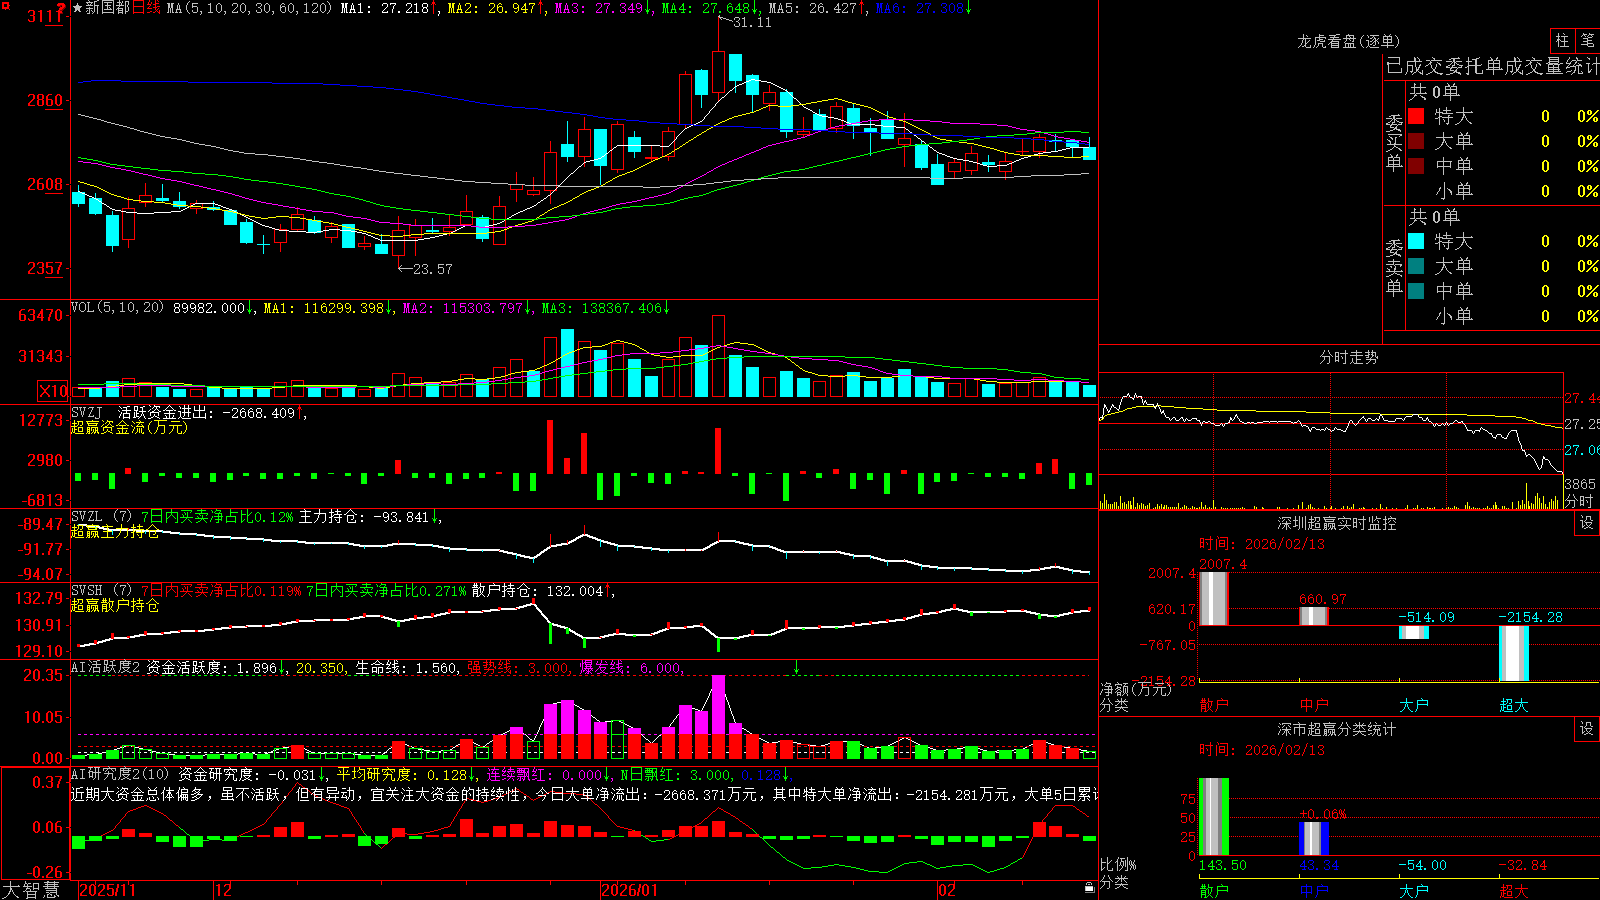Switch 龙虎看盘 to 笔 view
Screen dimensions: 1600x900
1587,40
